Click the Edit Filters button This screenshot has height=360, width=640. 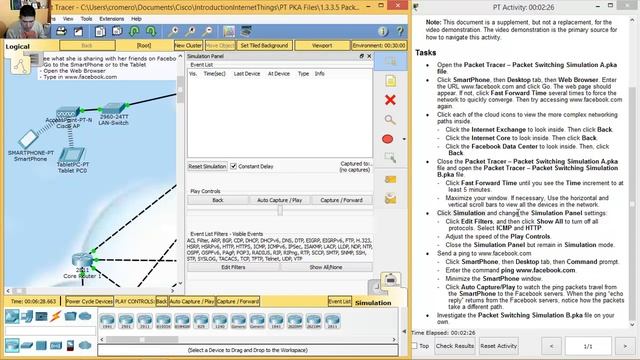(233, 267)
